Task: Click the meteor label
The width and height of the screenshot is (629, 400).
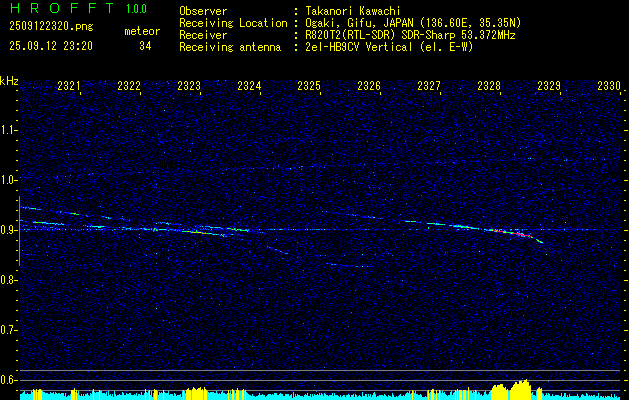Action: click(x=141, y=31)
